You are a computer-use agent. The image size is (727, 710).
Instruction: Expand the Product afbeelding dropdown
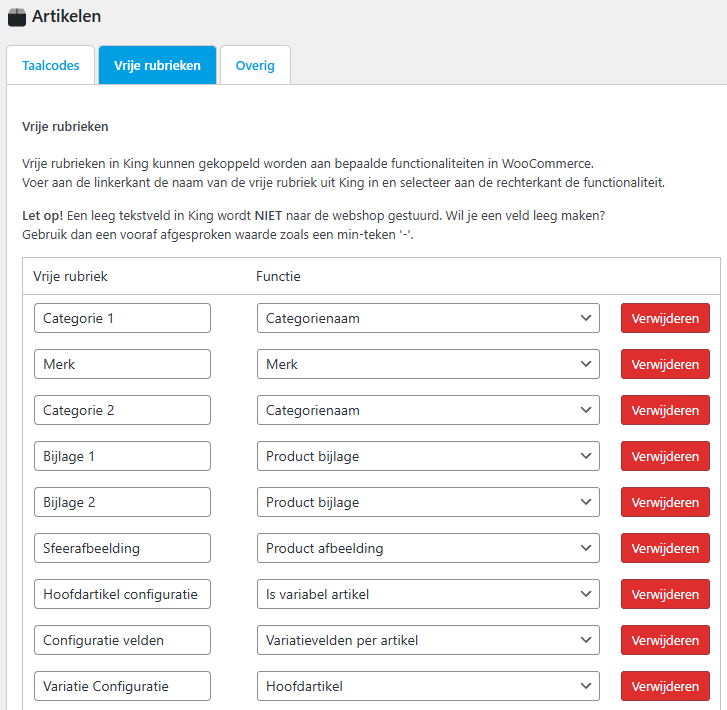[428, 548]
